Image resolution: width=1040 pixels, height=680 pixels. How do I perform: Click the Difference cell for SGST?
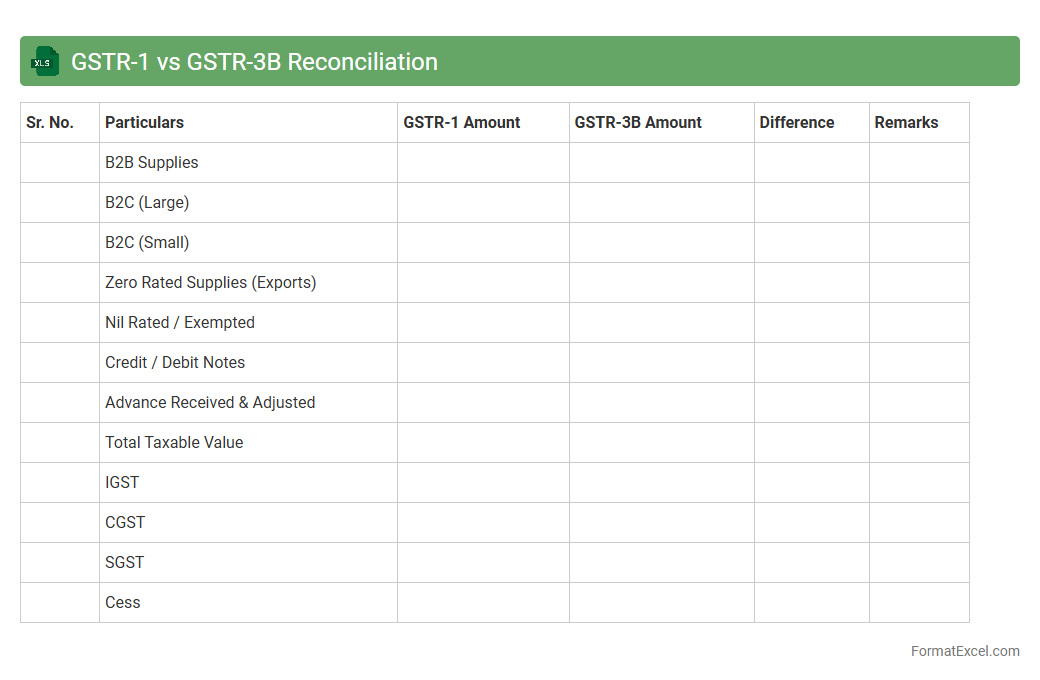pyautogui.click(x=811, y=563)
